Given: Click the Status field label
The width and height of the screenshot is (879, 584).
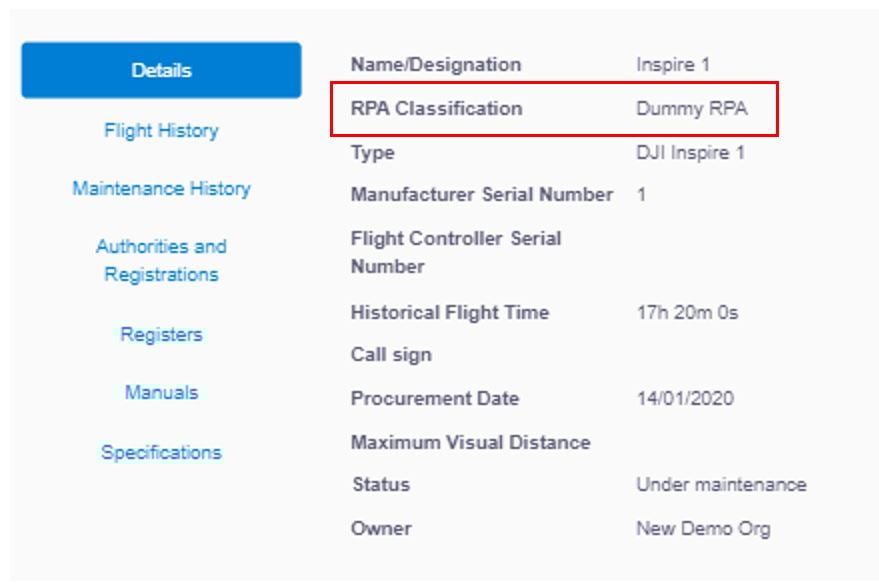Looking at the screenshot, I should [x=375, y=484].
